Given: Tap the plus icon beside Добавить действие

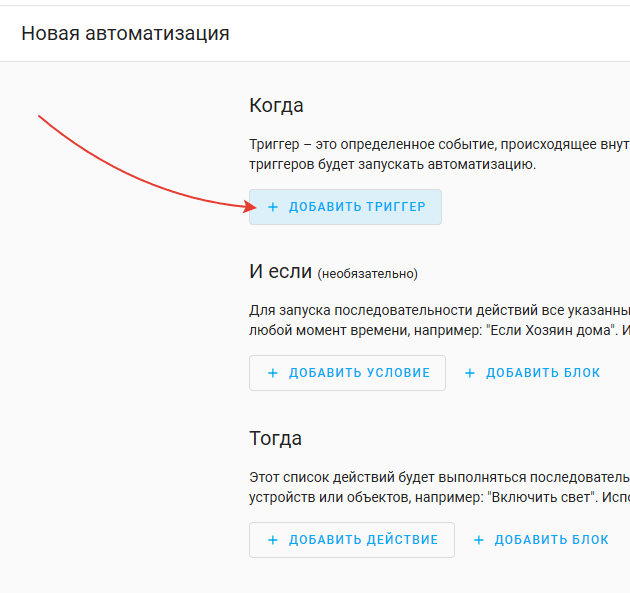Looking at the screenshot, I should click(272, 540).
